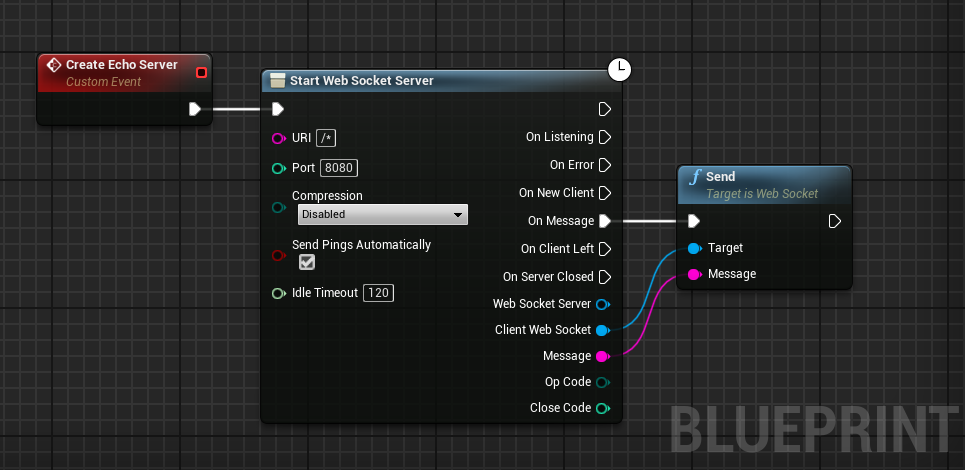The image size is (965, 470).
Task: Click the Idle Timeout value field showing 120
Action: pyautogui.click(x=378, y=293)
